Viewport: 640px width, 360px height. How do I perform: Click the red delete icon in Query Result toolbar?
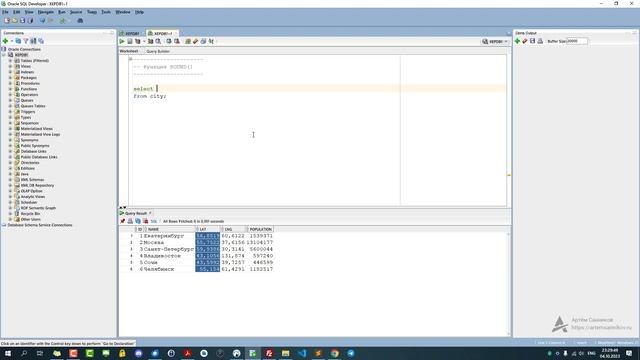(146, 221)
